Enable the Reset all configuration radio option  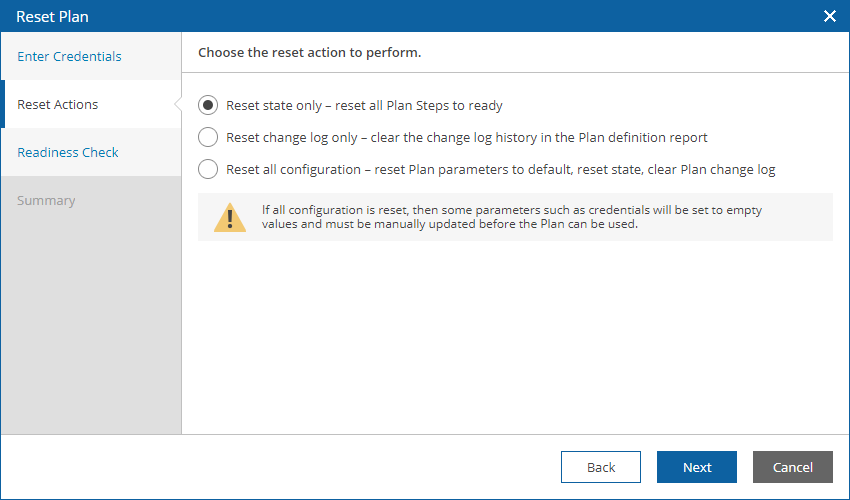[208, 169]
